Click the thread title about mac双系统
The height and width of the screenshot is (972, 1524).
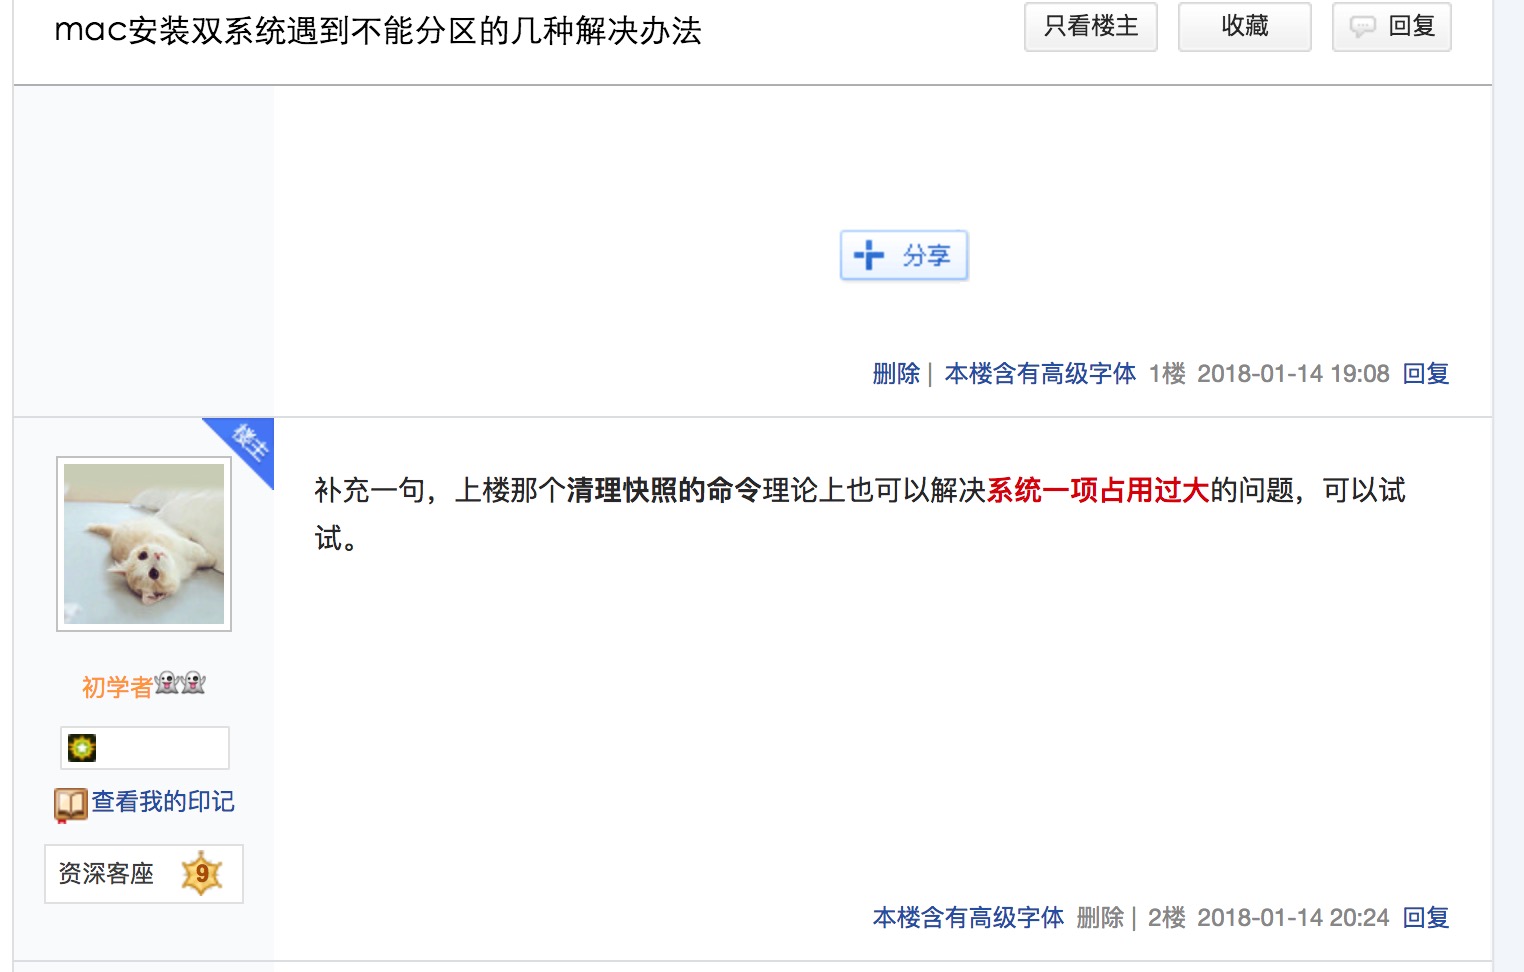pos(378,31)
